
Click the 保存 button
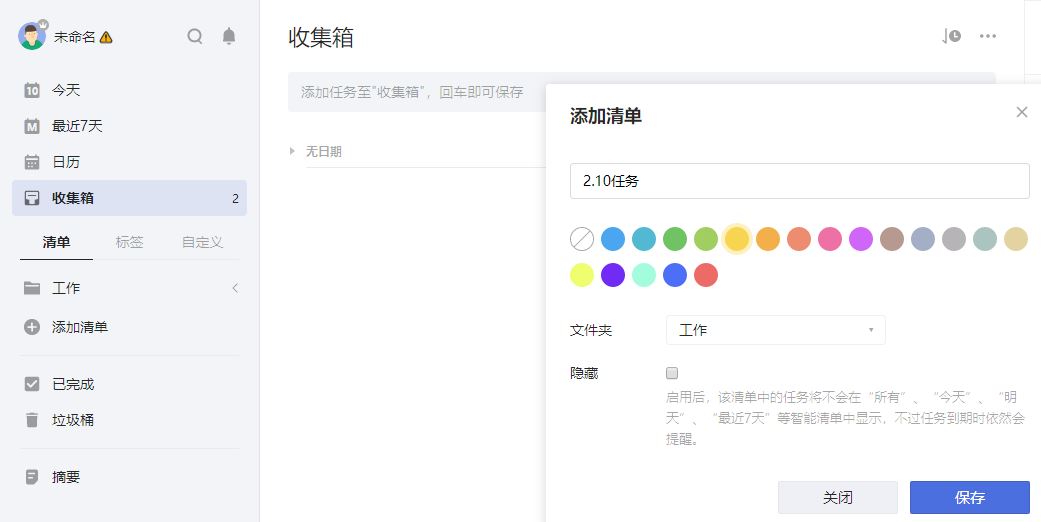[969, 497]
